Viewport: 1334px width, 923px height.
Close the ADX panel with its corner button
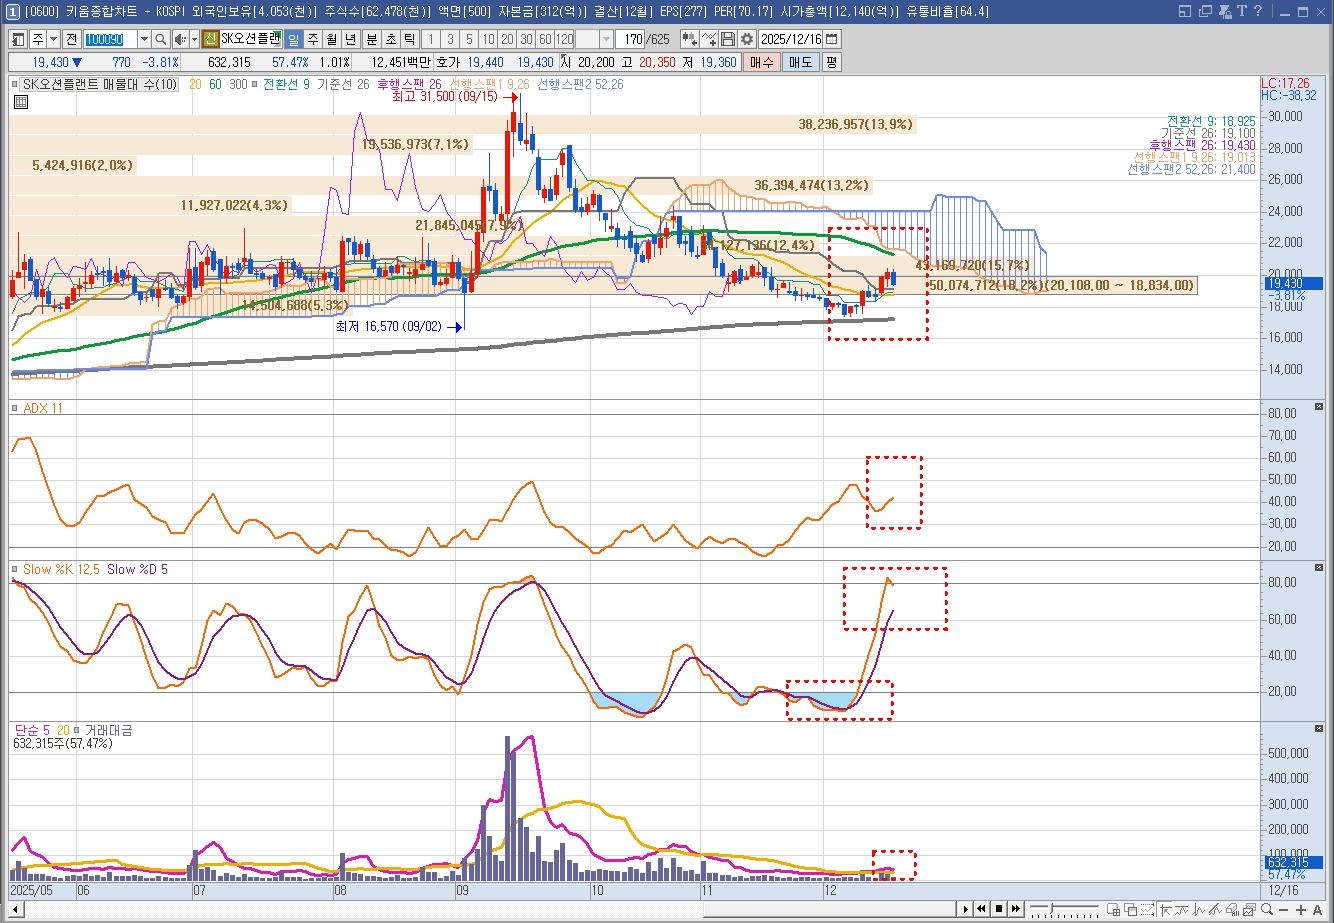tap(1319, 407)
